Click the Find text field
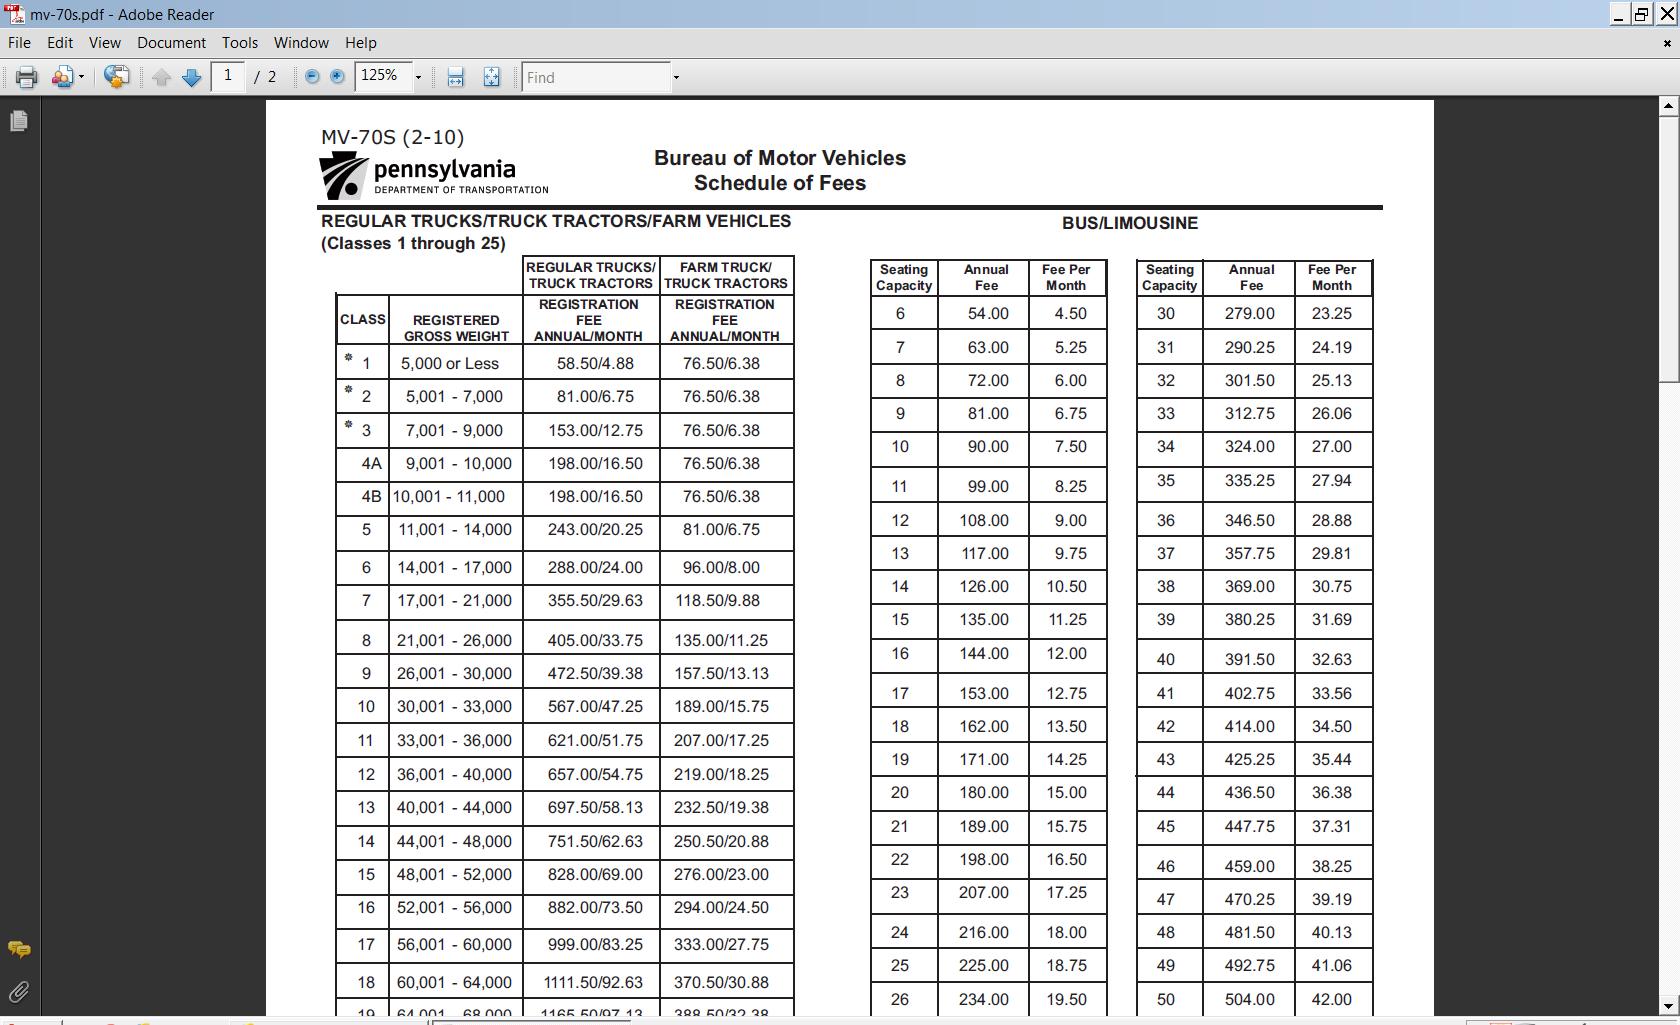 tap(595, 77)
